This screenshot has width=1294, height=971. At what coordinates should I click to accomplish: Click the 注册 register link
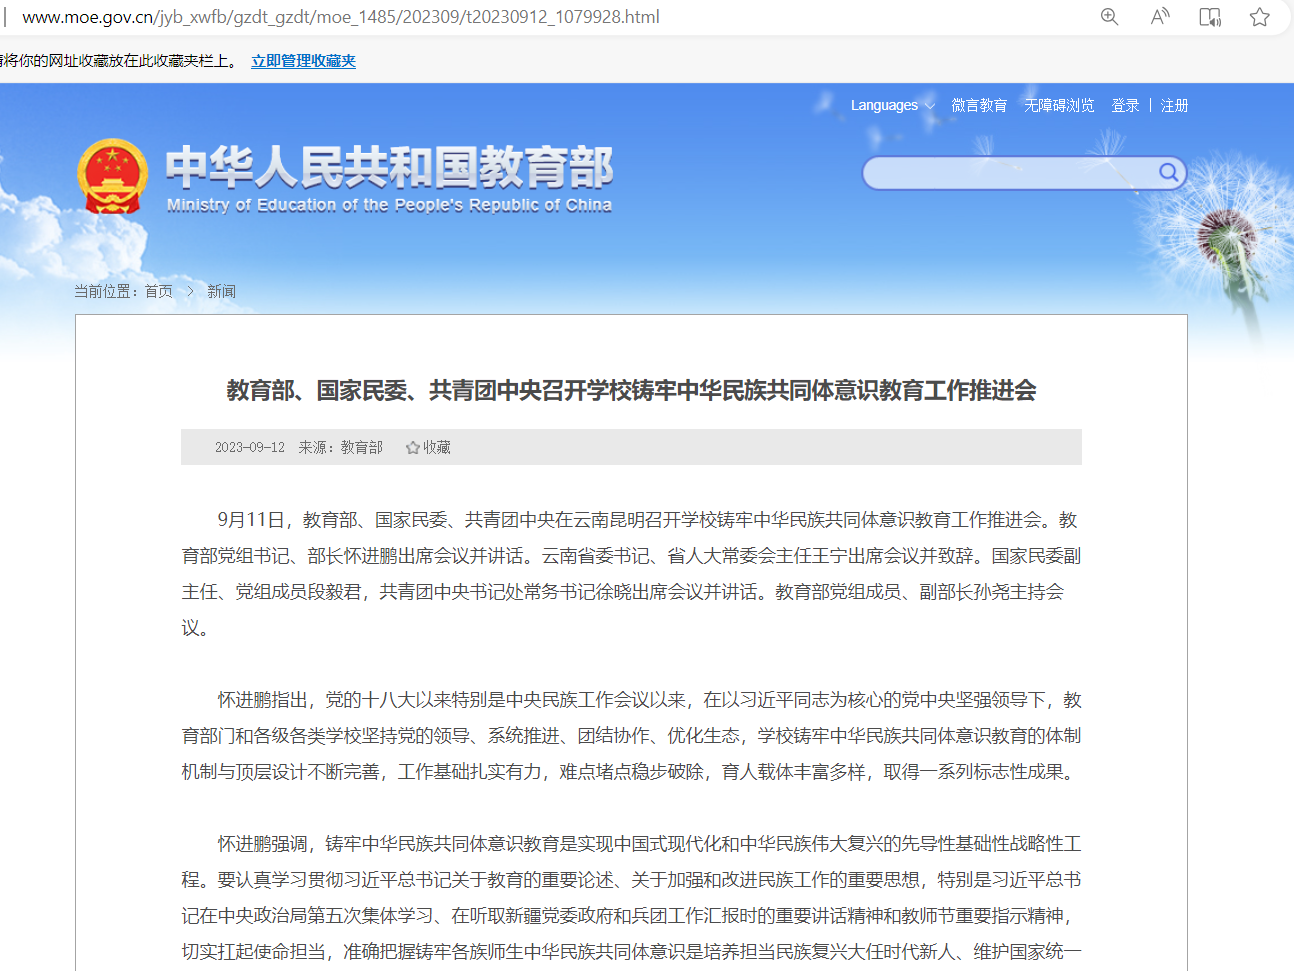coord(1174,106)
